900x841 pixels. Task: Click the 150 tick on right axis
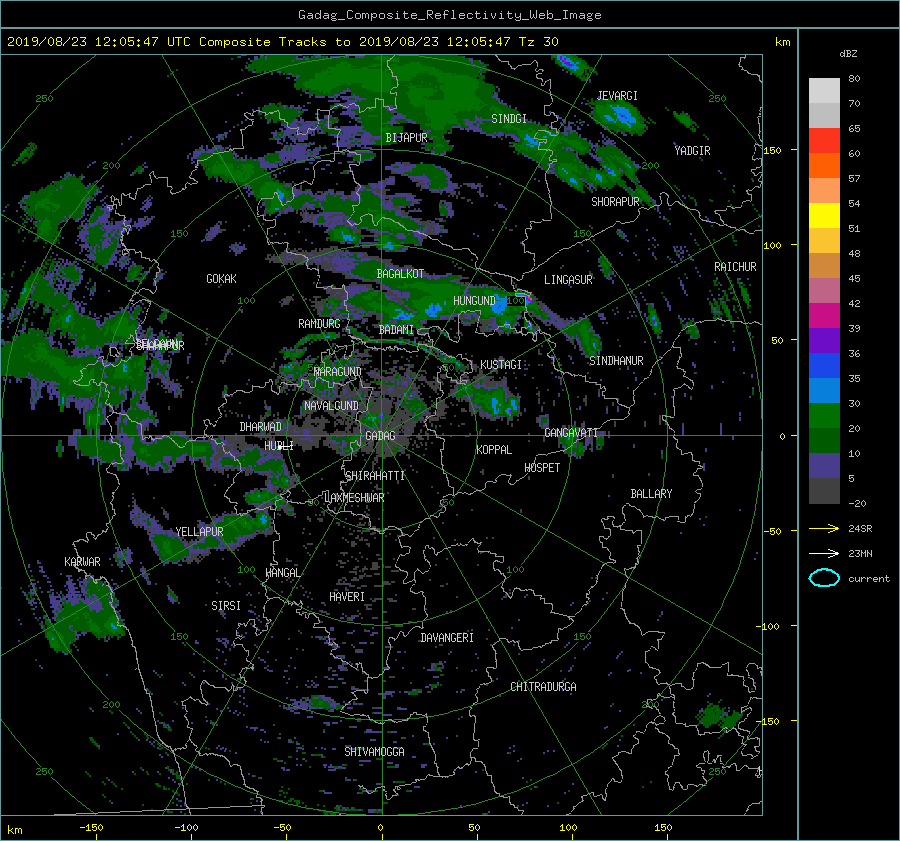click(x=773, y=150)
